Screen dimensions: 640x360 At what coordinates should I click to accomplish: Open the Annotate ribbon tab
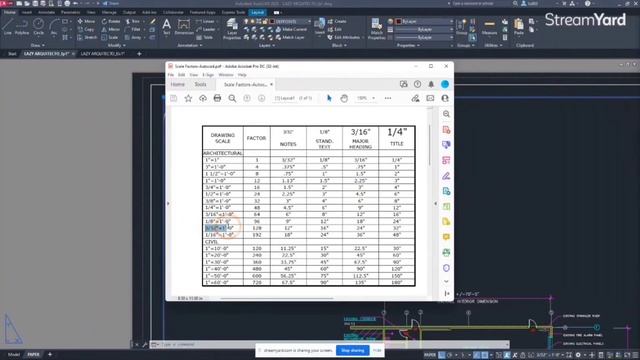click(x=46, y=12)
